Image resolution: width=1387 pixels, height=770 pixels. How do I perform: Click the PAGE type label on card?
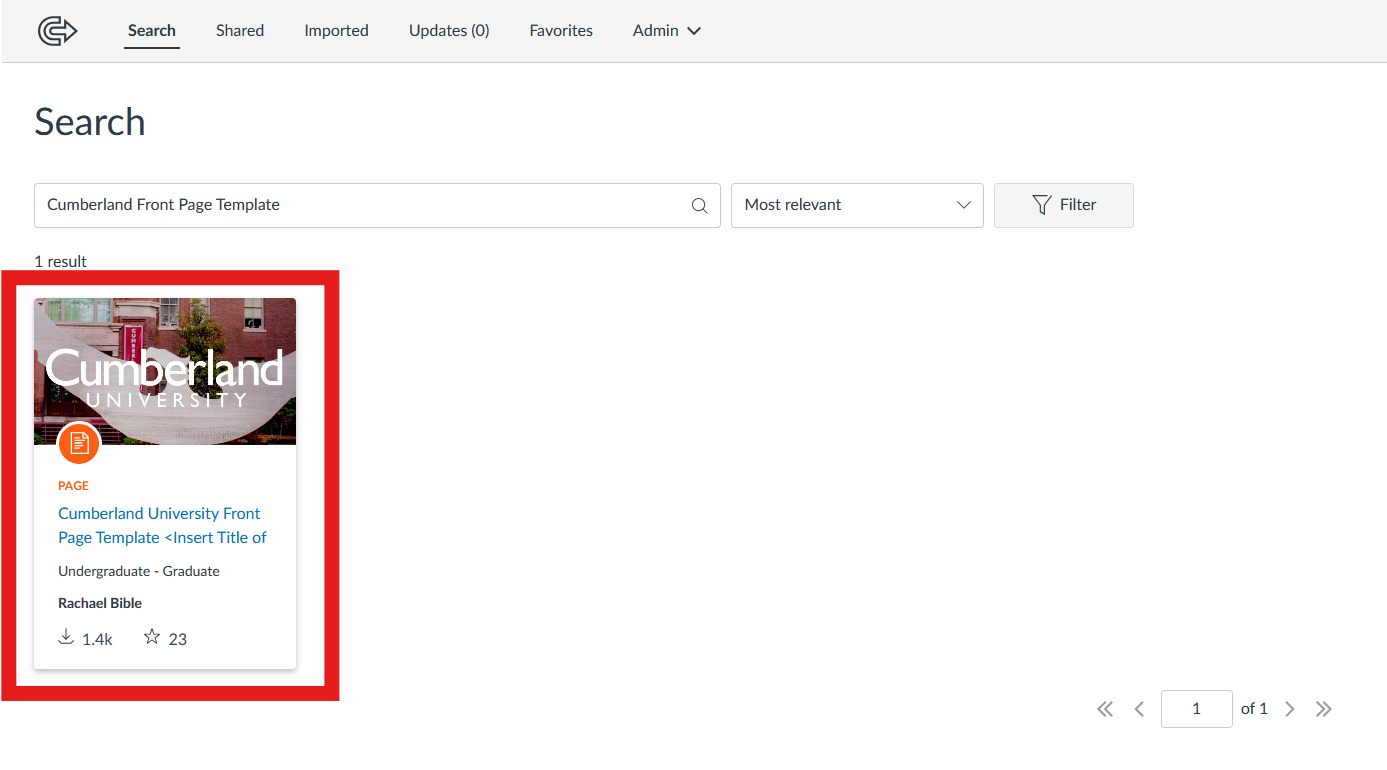click(73, 486)
